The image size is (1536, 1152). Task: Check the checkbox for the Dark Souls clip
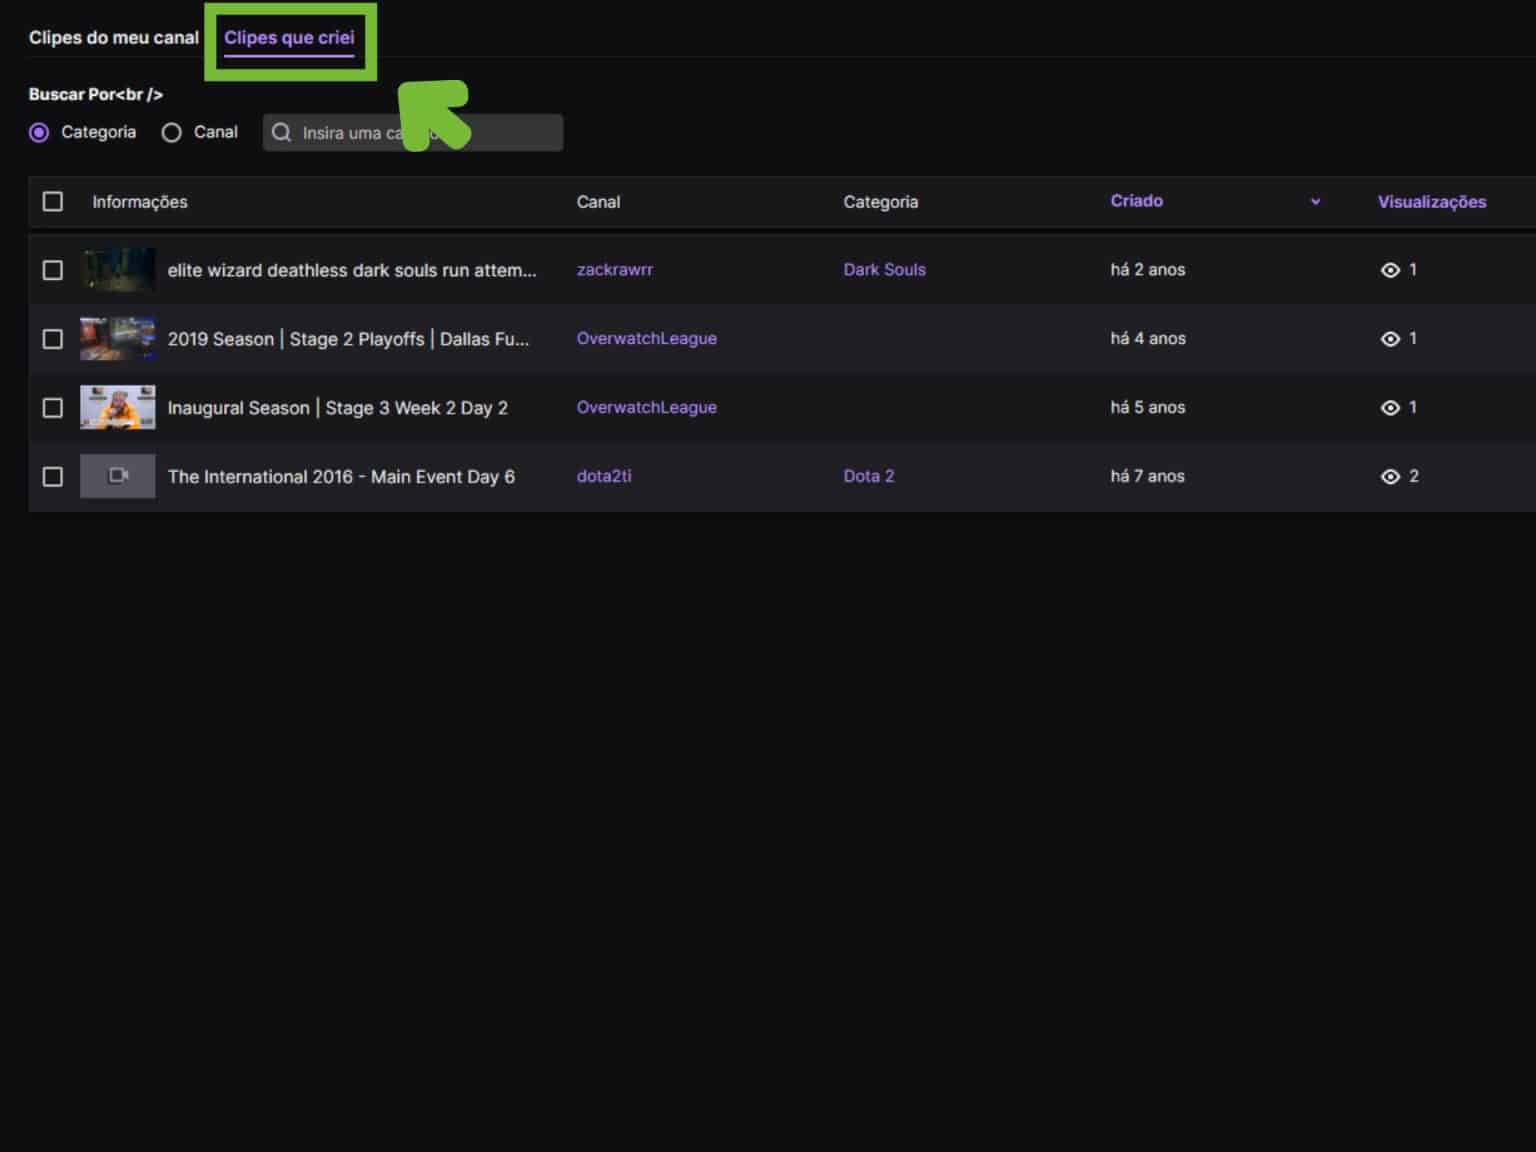tap(53, 270)
